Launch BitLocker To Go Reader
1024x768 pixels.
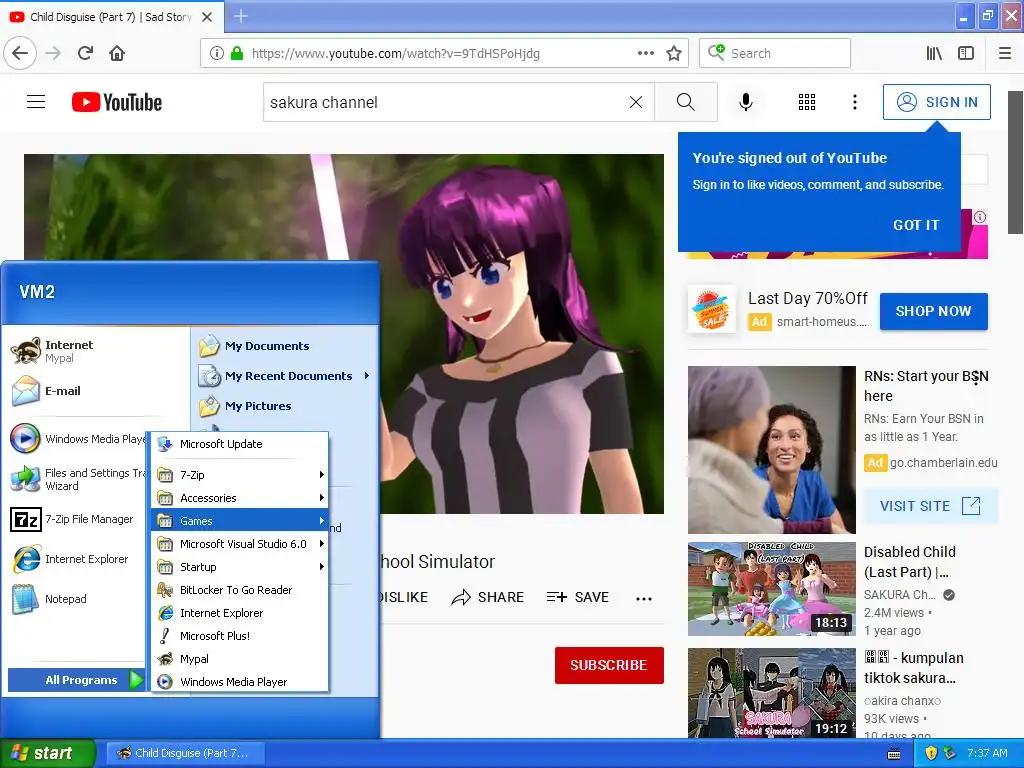click(240, 590)
